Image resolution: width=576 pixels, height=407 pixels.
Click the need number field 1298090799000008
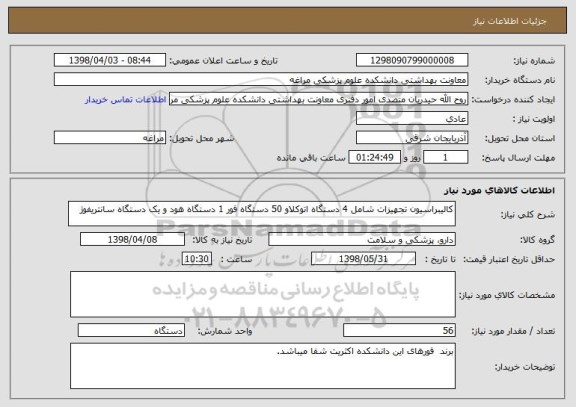click(412, 60)
